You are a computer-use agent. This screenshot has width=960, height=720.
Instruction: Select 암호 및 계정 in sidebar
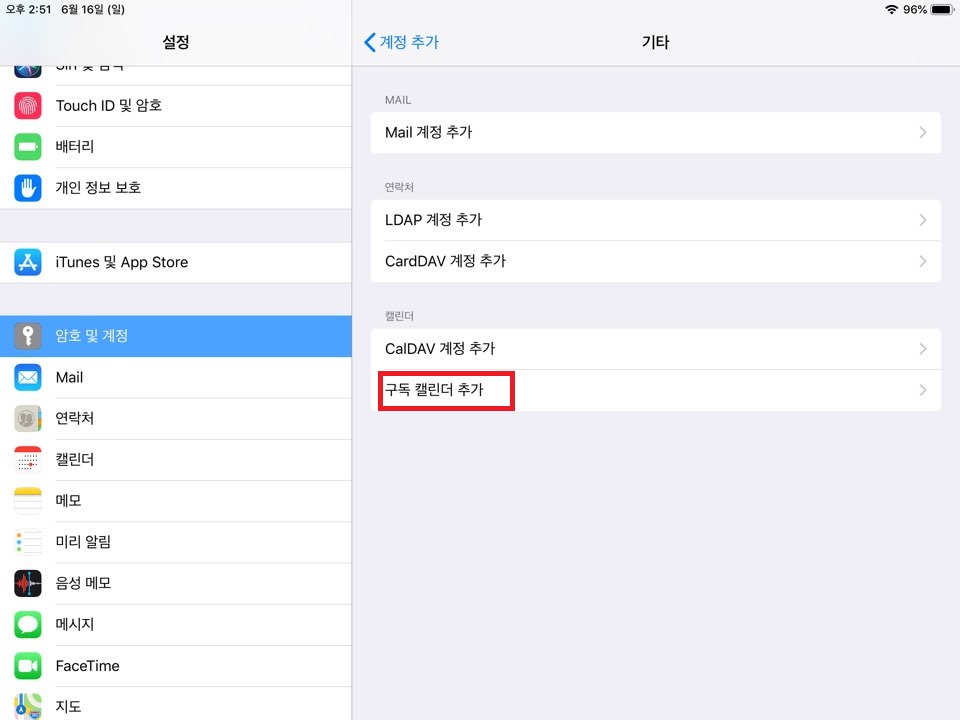click(175, 336)
